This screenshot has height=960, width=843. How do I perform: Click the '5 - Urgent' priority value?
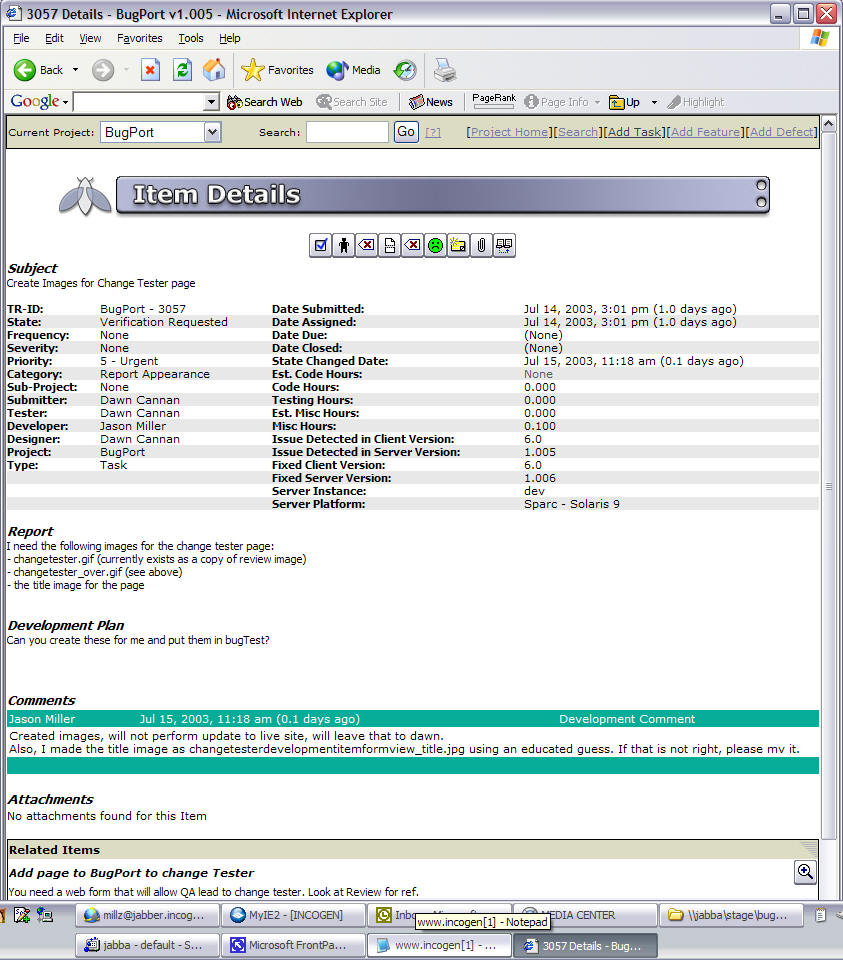pyautogui.click(x=129, y=361)
